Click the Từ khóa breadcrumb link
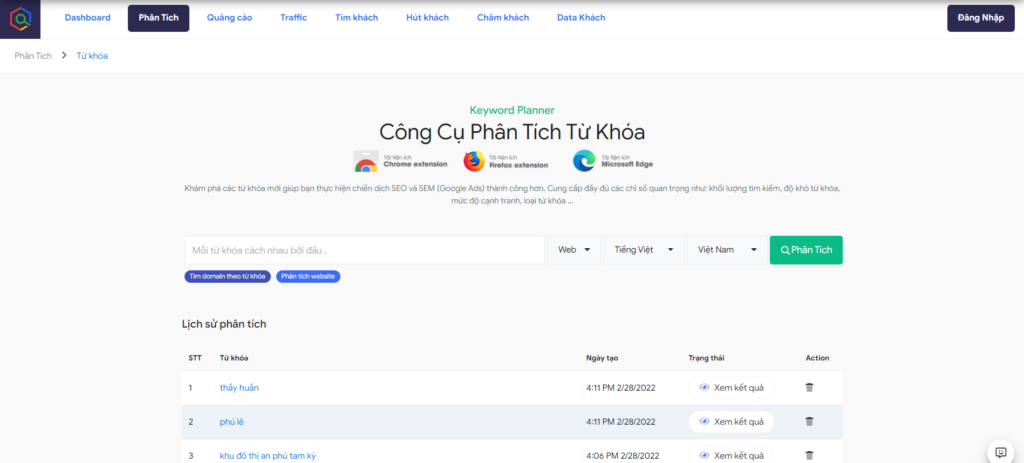 point(92,56)
